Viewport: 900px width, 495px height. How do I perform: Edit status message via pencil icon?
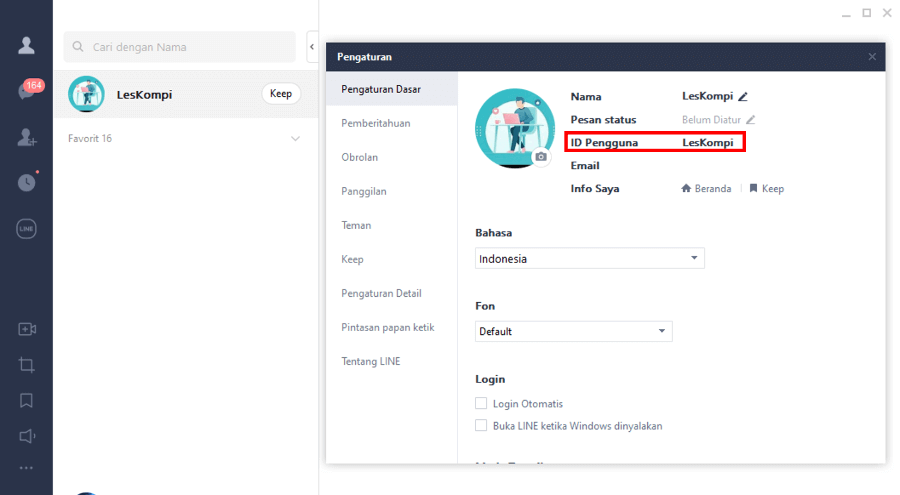[x=750, y=119]
